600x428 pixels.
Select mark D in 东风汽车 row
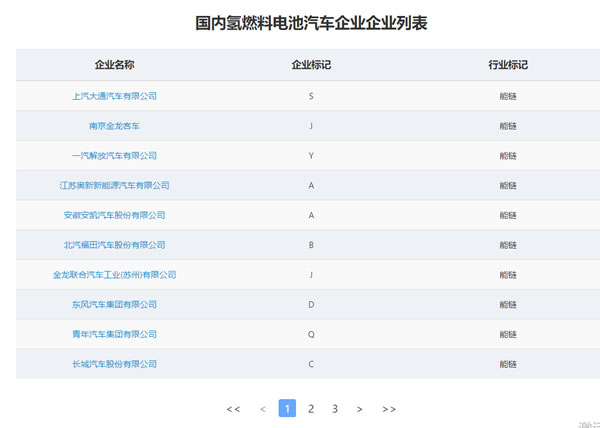[311, 304]
